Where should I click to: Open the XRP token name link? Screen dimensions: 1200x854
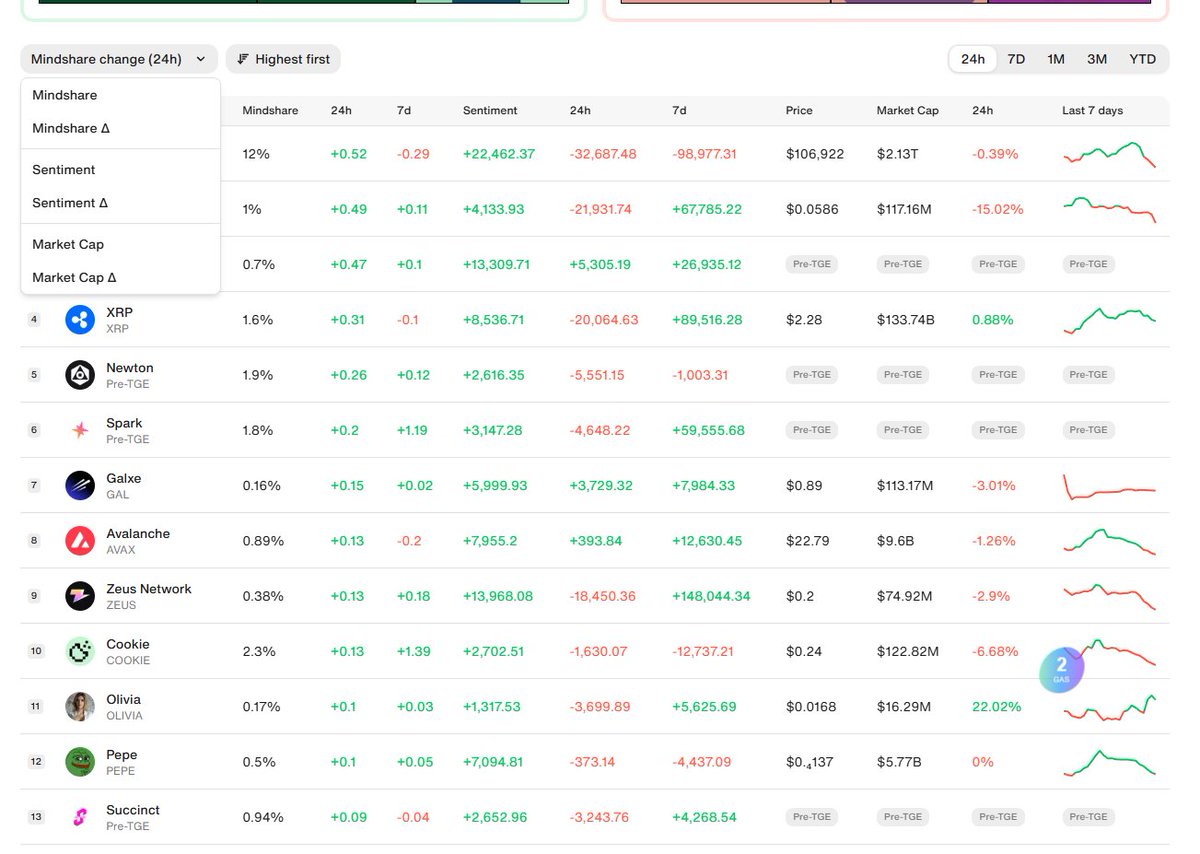coord(119,312)
